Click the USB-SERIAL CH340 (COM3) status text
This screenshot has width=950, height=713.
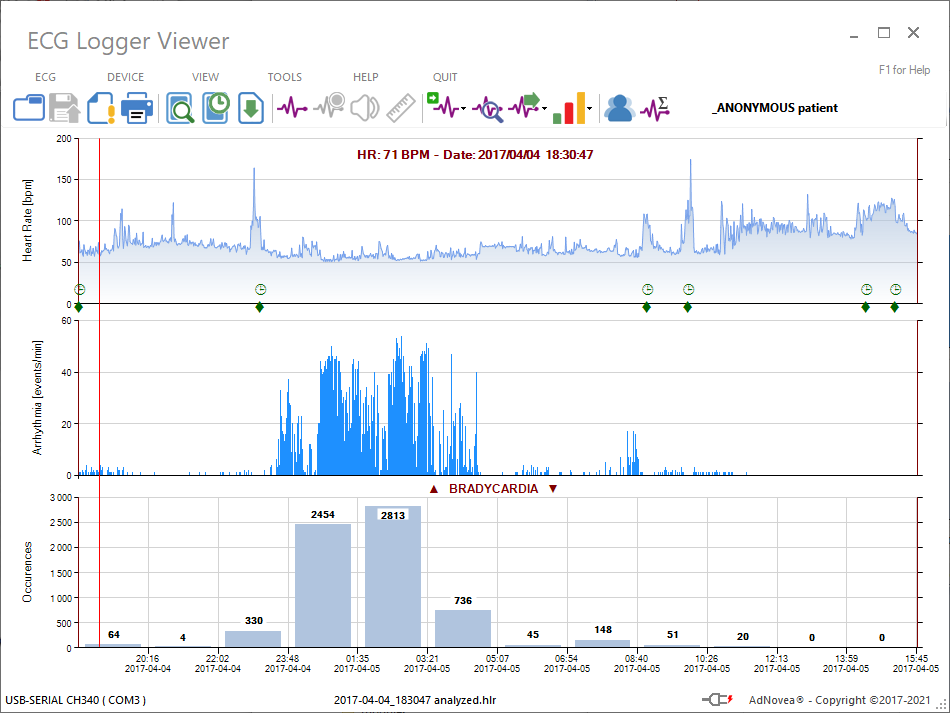tap(75, 700)
